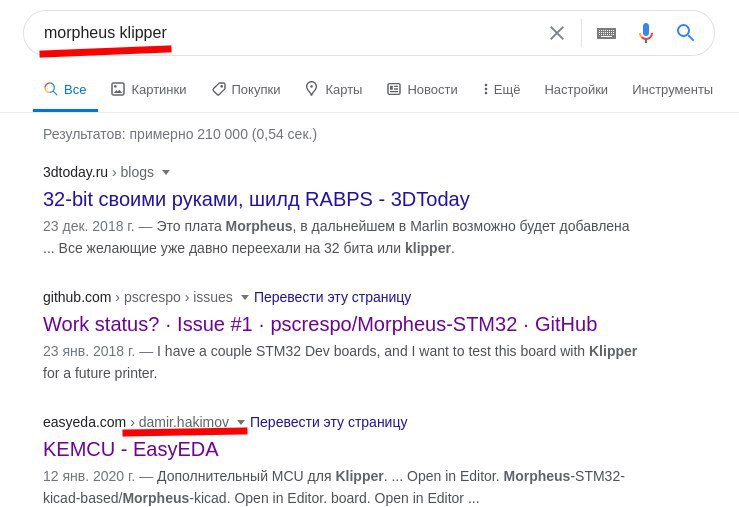
Task: Clear the search query with the X icon
Action: coord(557,33)
